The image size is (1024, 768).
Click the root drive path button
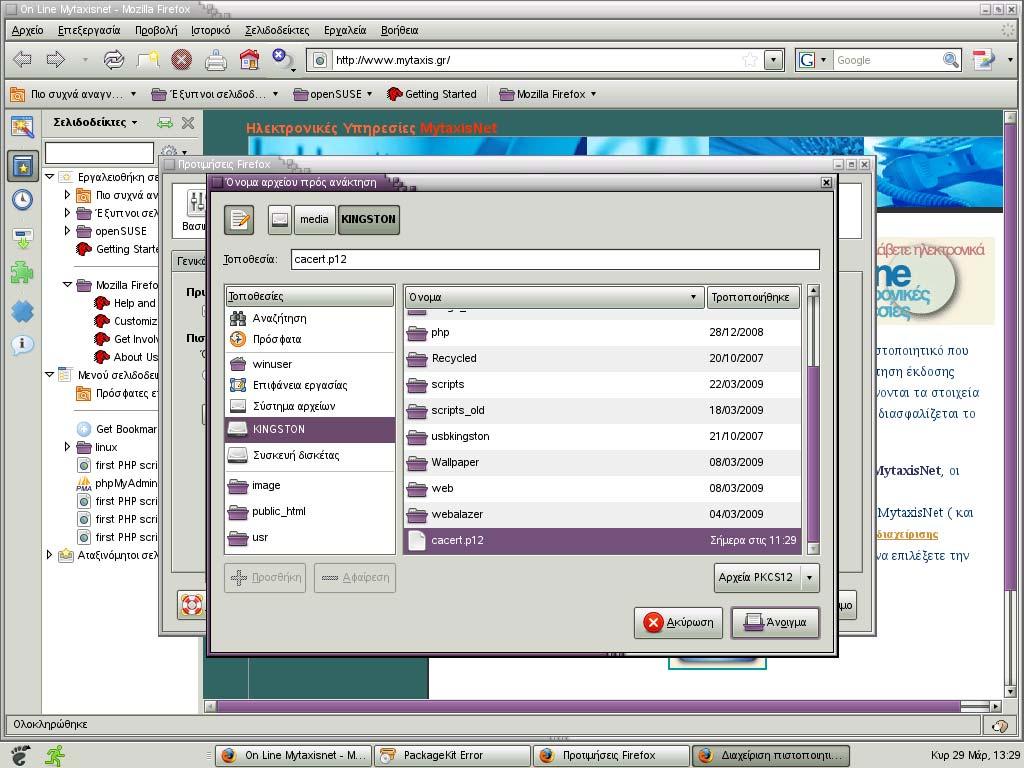coord(280,219)
